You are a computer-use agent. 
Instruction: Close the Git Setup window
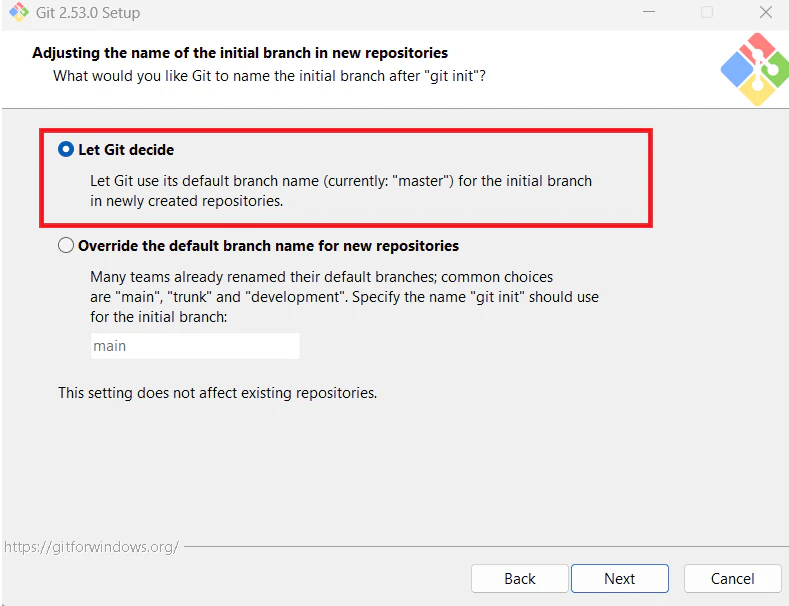(x=766, y=12)
